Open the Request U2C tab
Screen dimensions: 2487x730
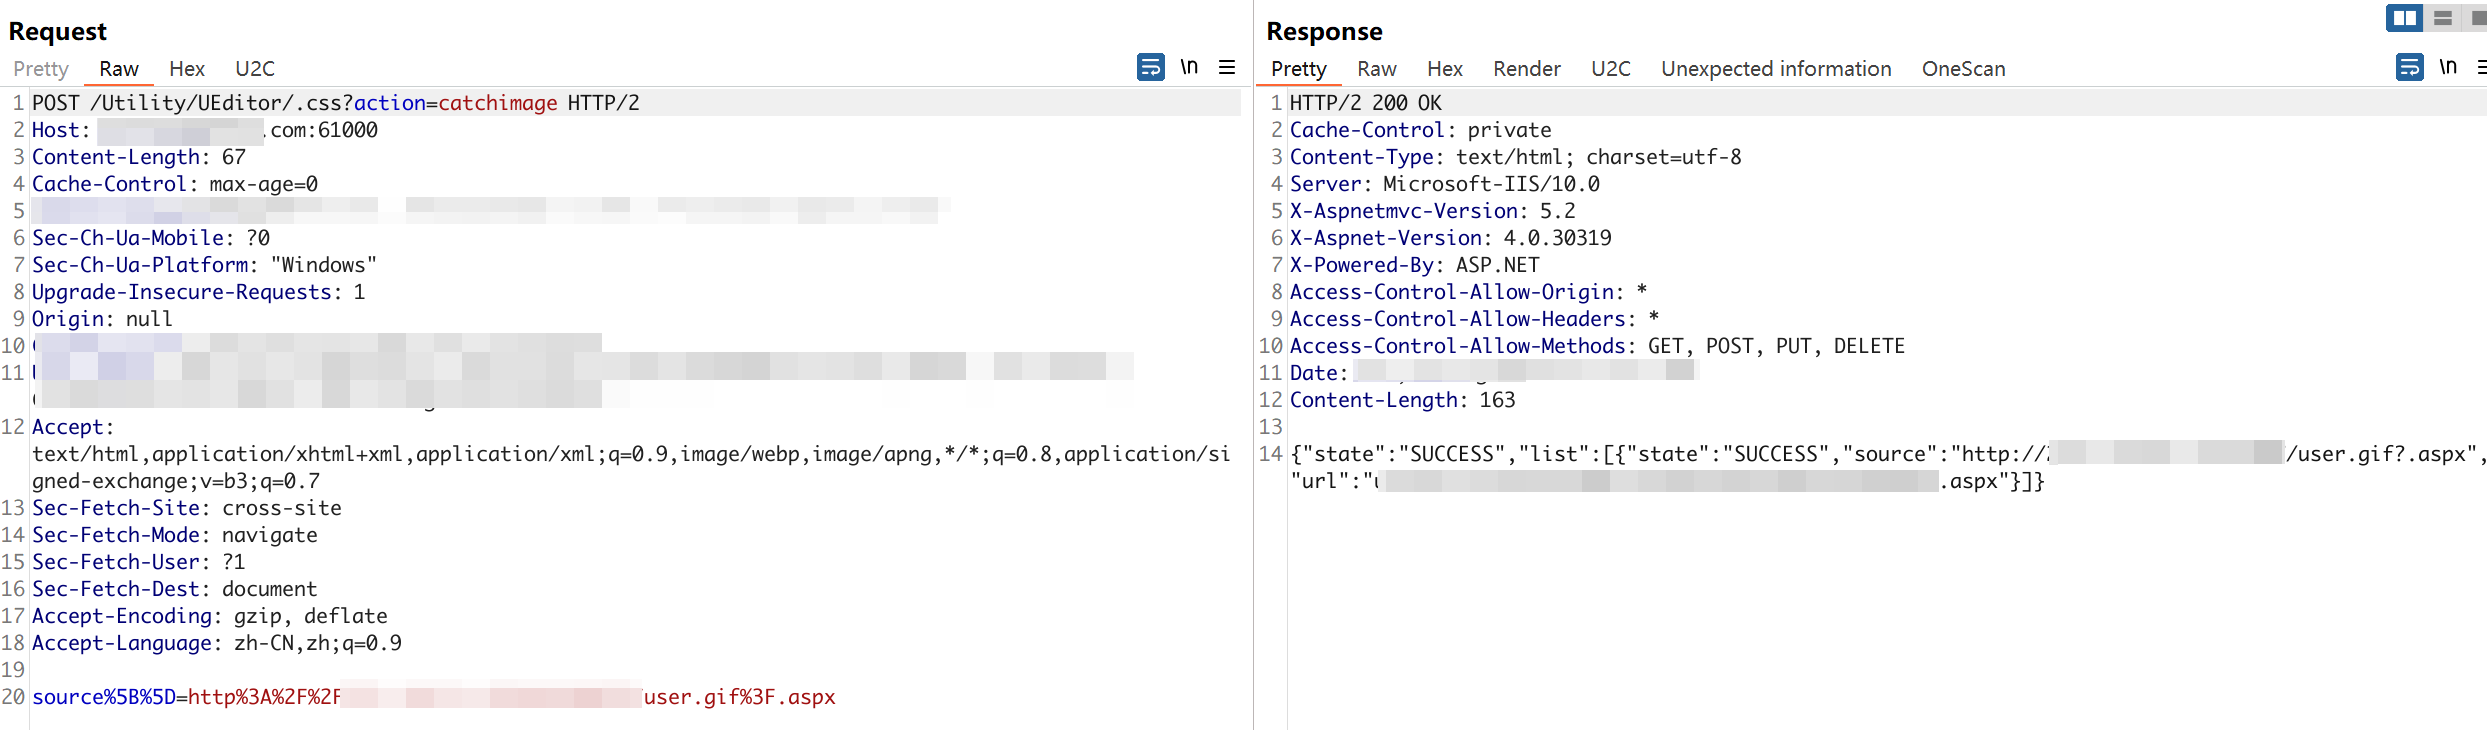255,69
